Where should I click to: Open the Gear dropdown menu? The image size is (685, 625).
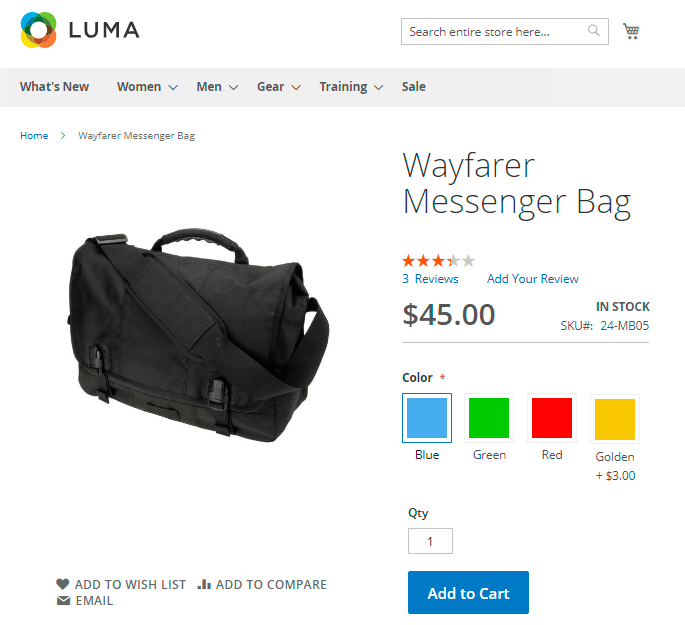[279, 87]
